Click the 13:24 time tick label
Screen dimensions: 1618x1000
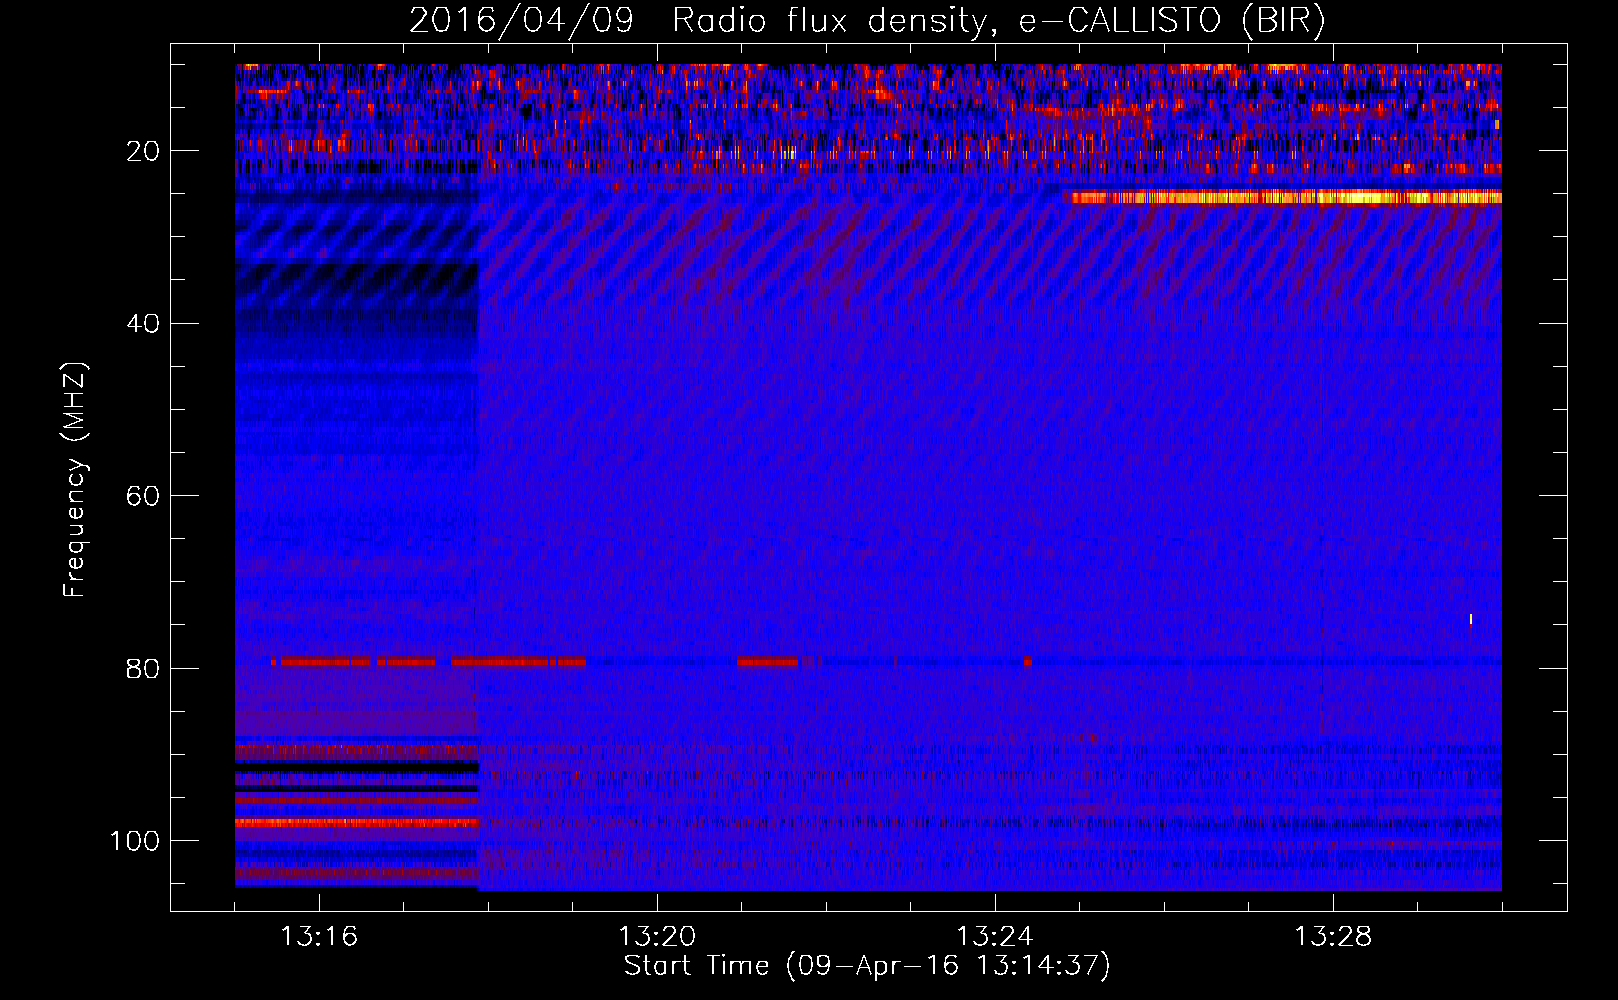pos(995,937)
